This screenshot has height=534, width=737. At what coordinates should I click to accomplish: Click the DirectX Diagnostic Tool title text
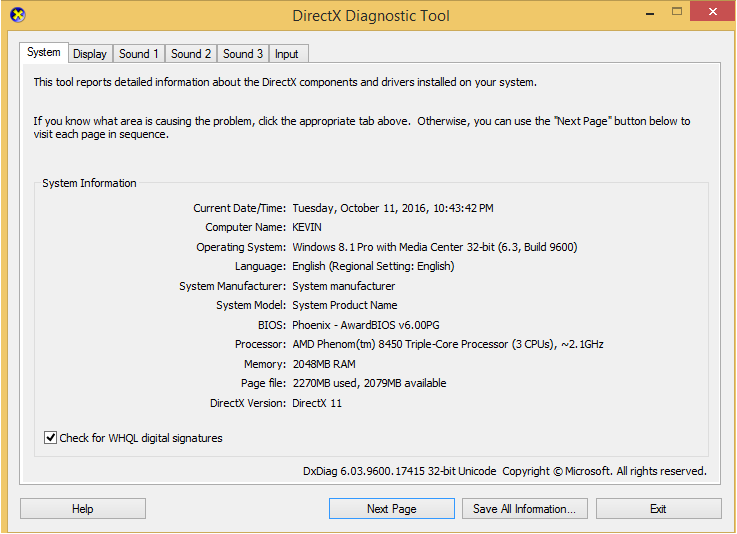click(371, 16)
